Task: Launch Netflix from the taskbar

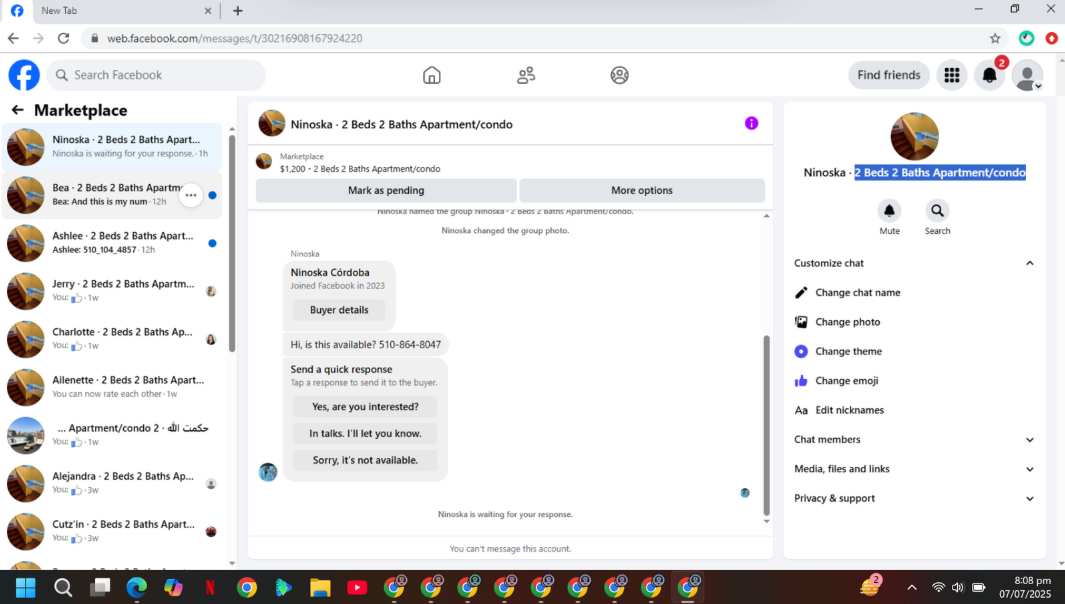Action: tap(210, 588)
